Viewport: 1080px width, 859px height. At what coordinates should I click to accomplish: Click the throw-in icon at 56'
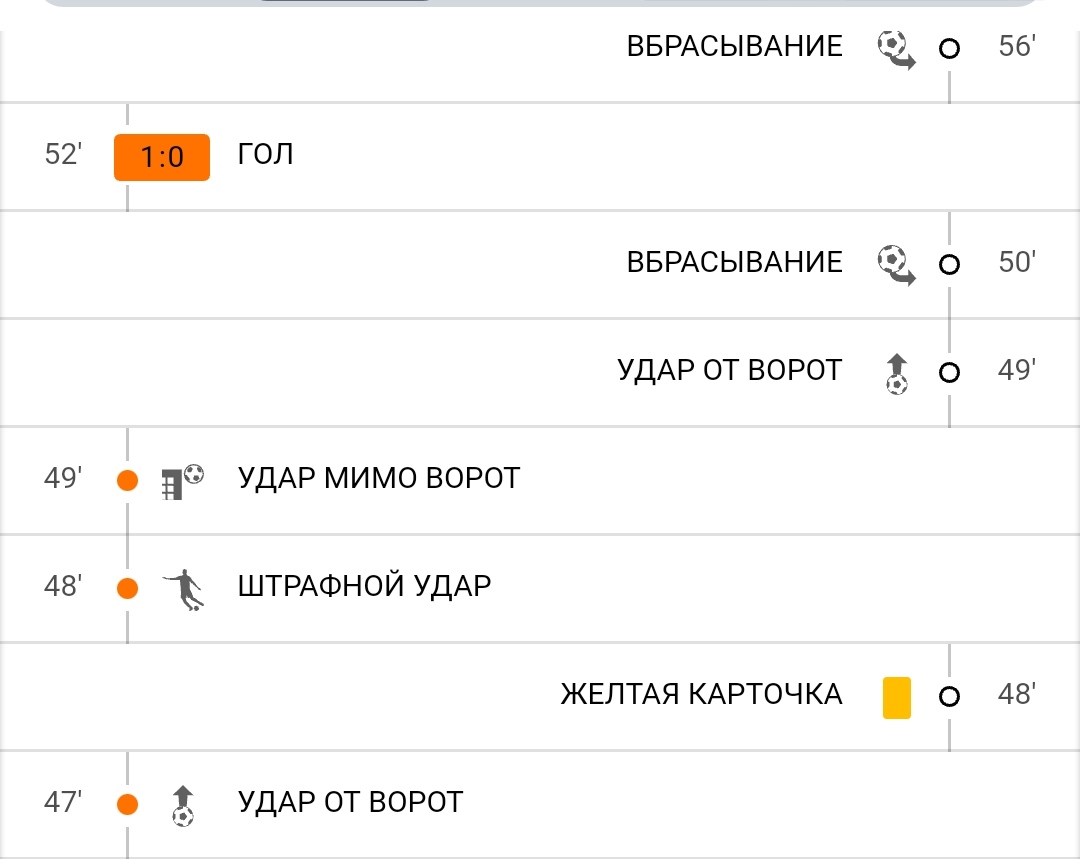896,50
